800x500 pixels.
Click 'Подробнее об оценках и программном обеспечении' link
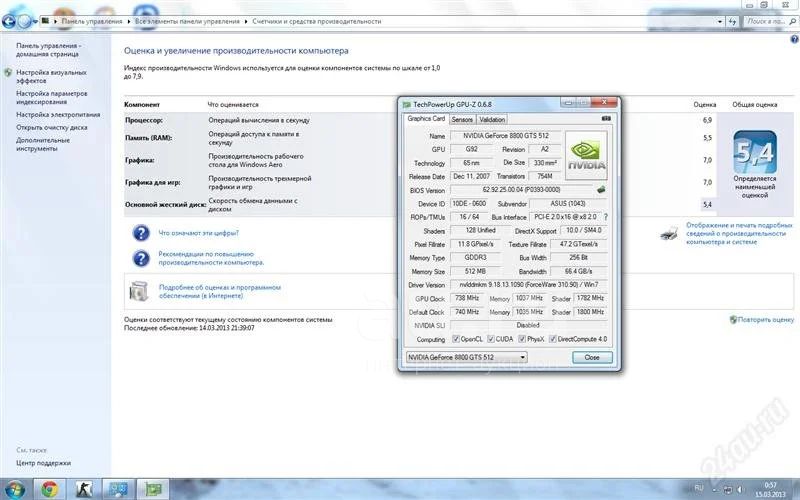220,291
